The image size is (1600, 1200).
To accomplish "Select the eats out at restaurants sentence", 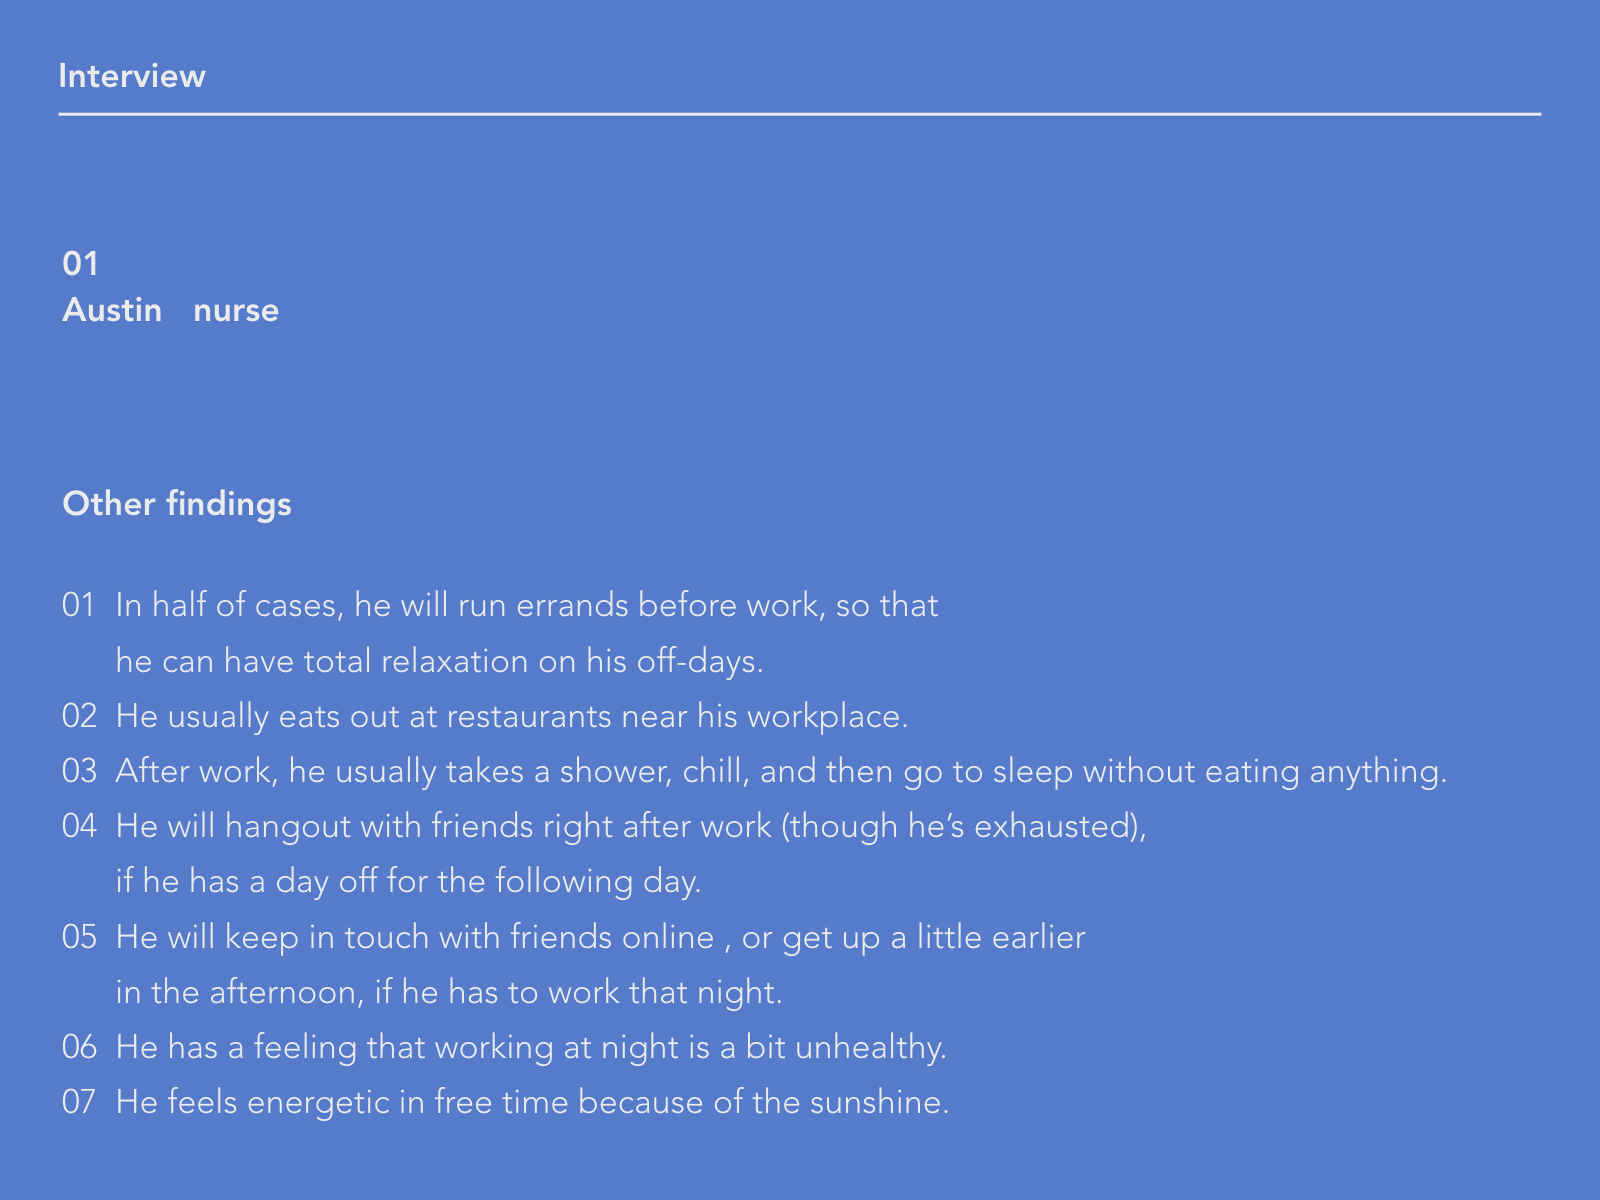I will pos(511,716).
